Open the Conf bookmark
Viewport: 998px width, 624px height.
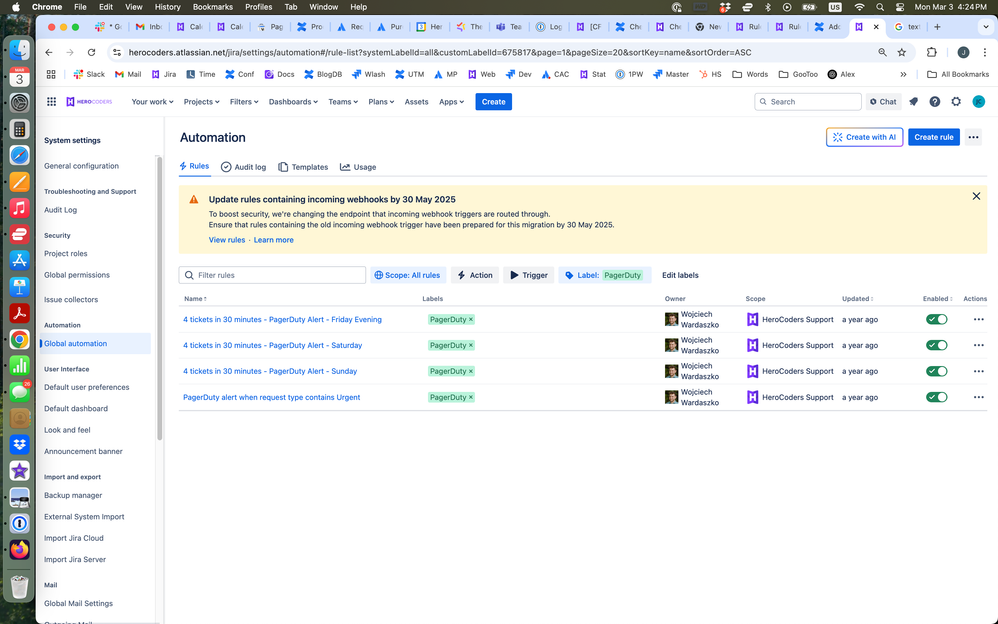tap(239, 74)
